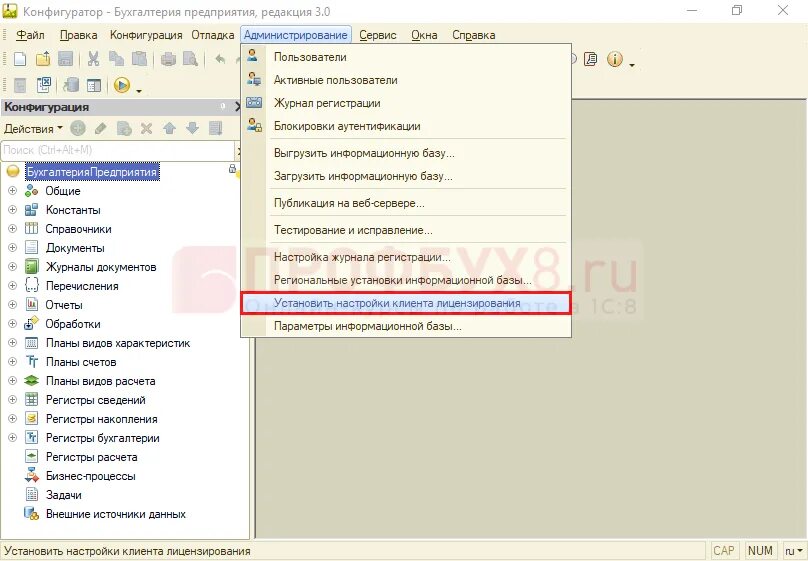Expand the Общие tree node

pyautogui.click(x=12, y=191)
